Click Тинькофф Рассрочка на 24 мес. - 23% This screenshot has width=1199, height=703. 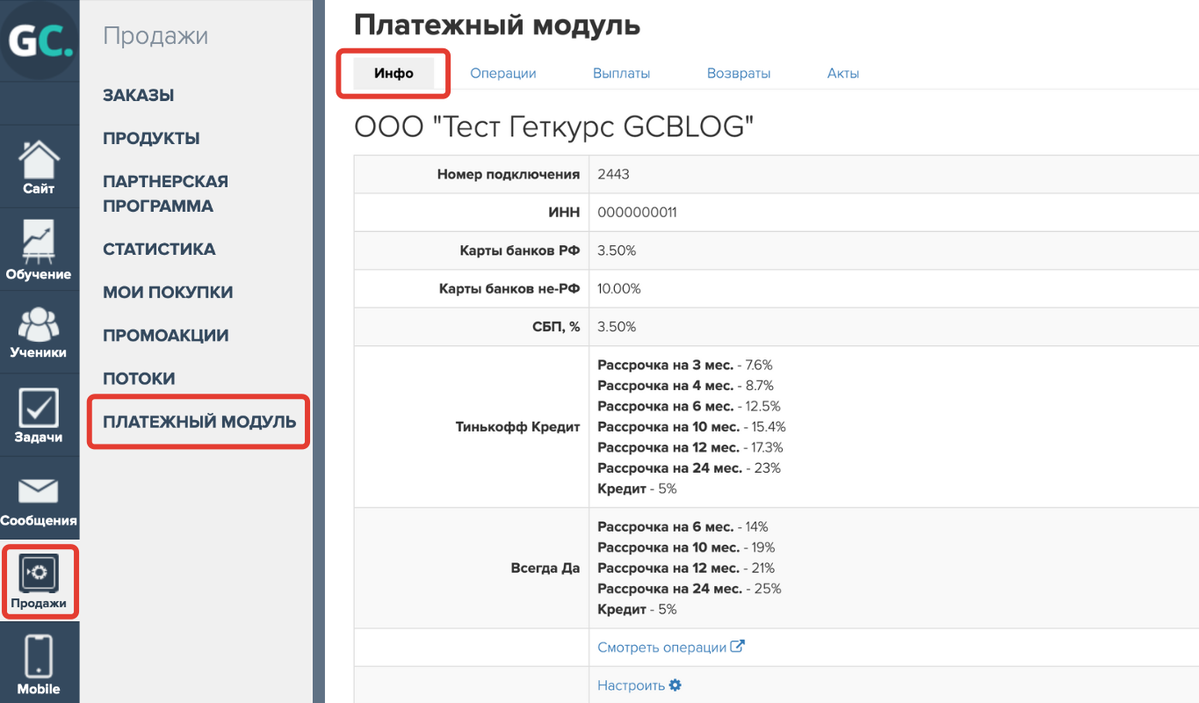(x=689, y=469)
